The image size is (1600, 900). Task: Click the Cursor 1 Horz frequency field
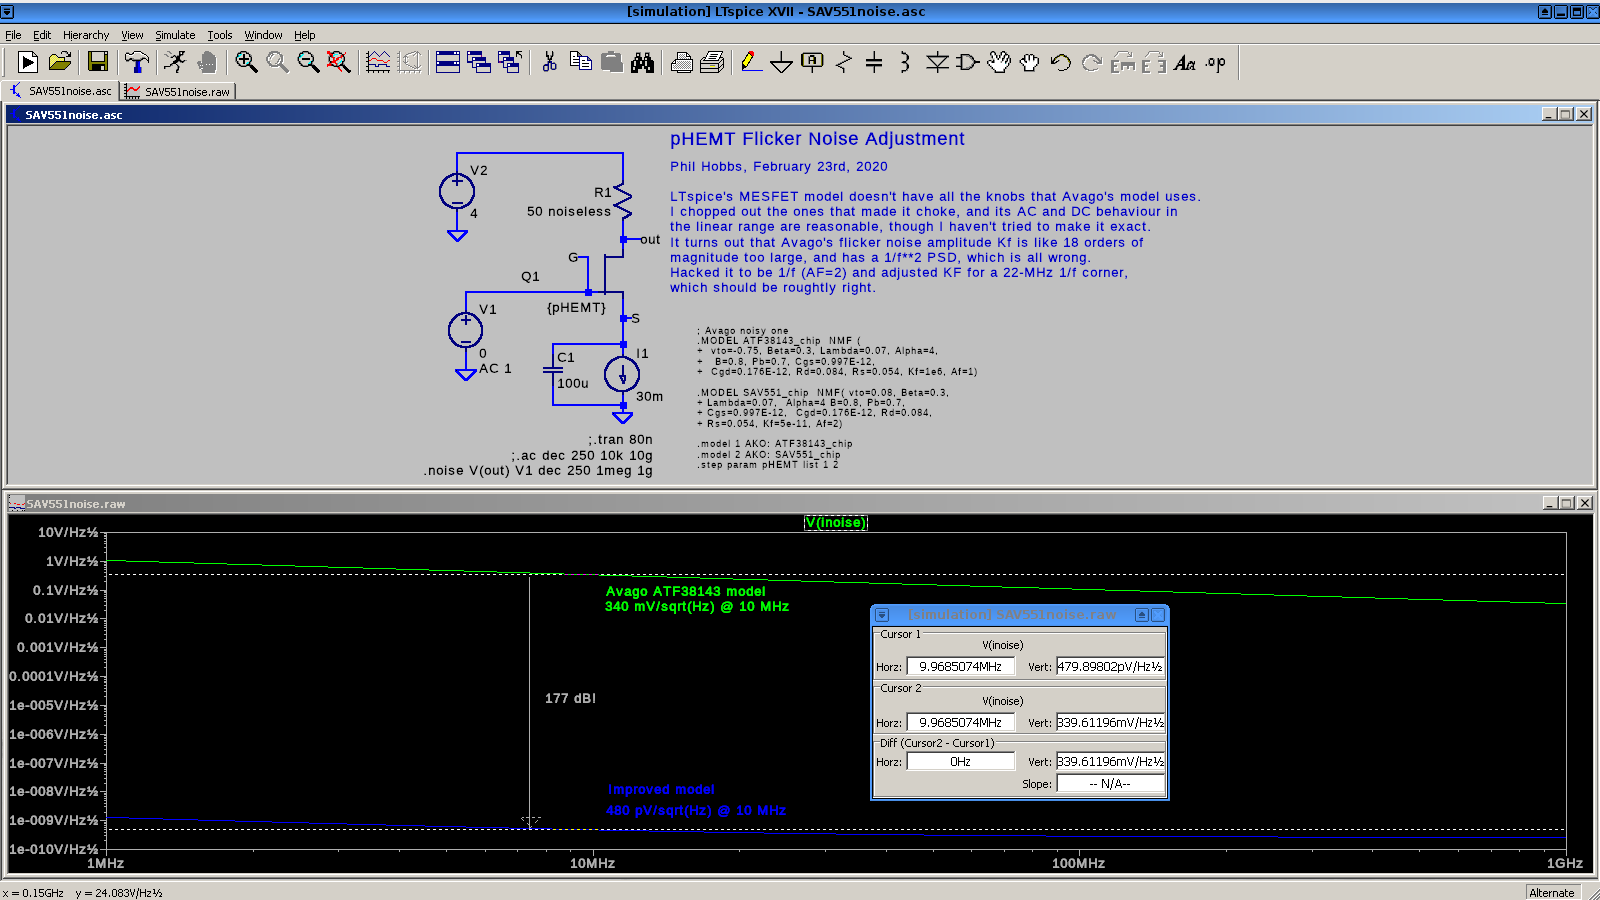[960, 666]
